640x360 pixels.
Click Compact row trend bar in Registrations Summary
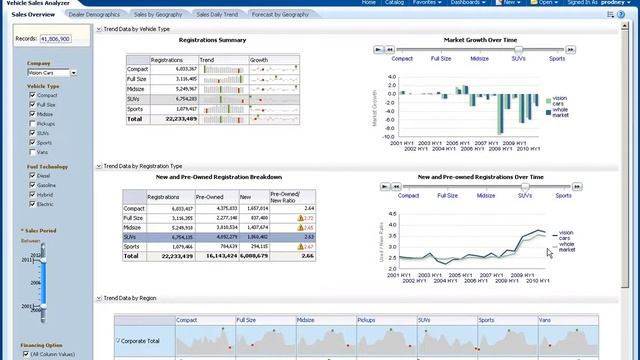pyautogui.click(x=224, y=69)
